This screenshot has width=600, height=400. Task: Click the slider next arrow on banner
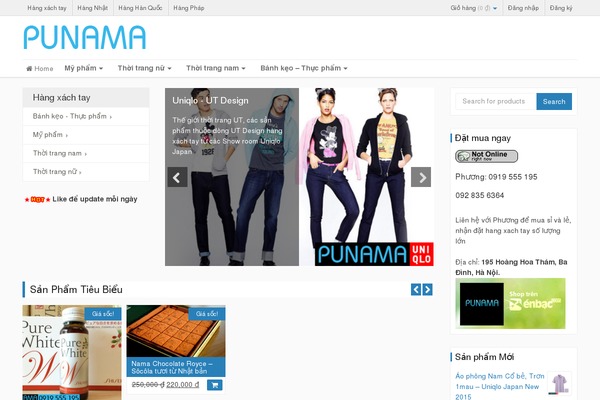[x=421, y=177]
